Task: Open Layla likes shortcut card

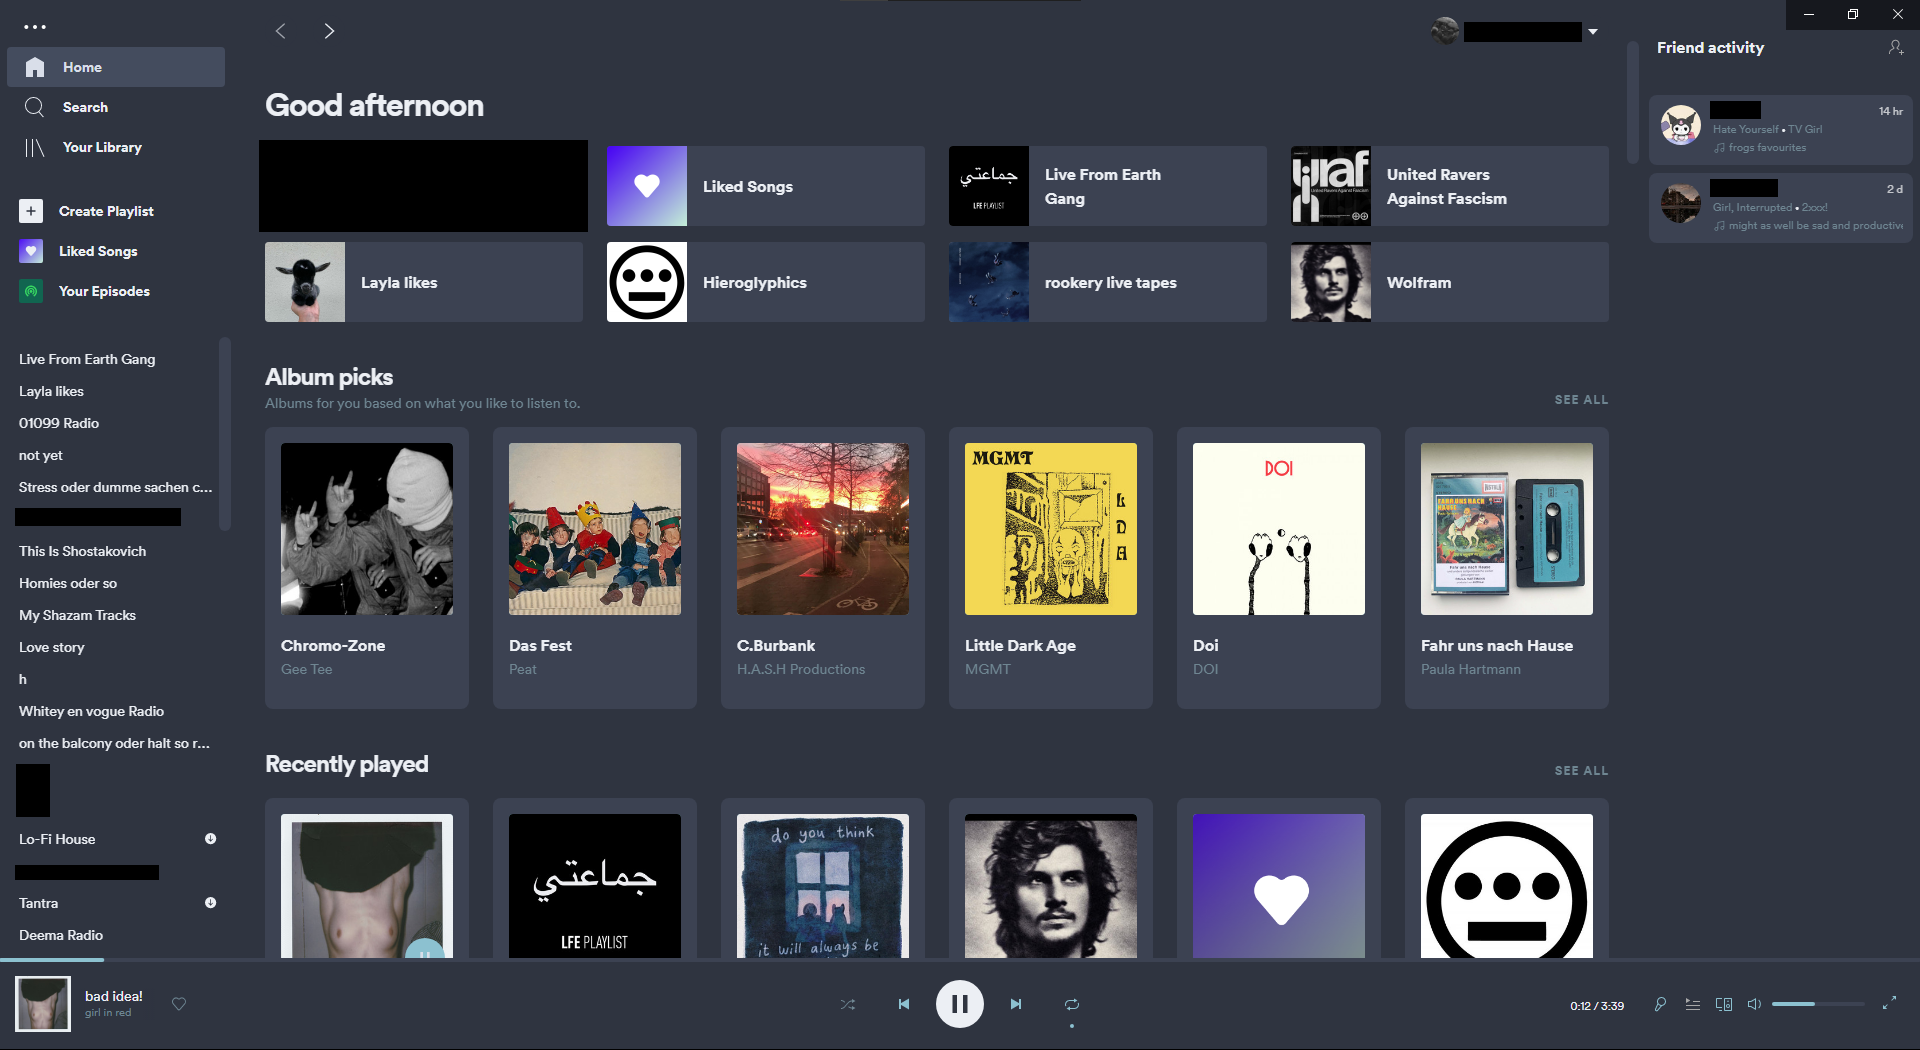Action: pyautogui.click(x=424, y=282)
